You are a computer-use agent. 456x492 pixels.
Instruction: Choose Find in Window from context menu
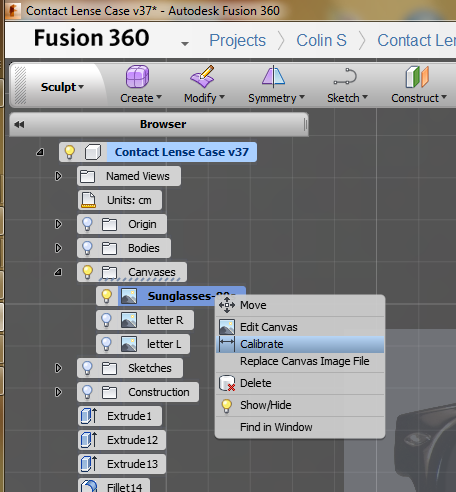300,427
